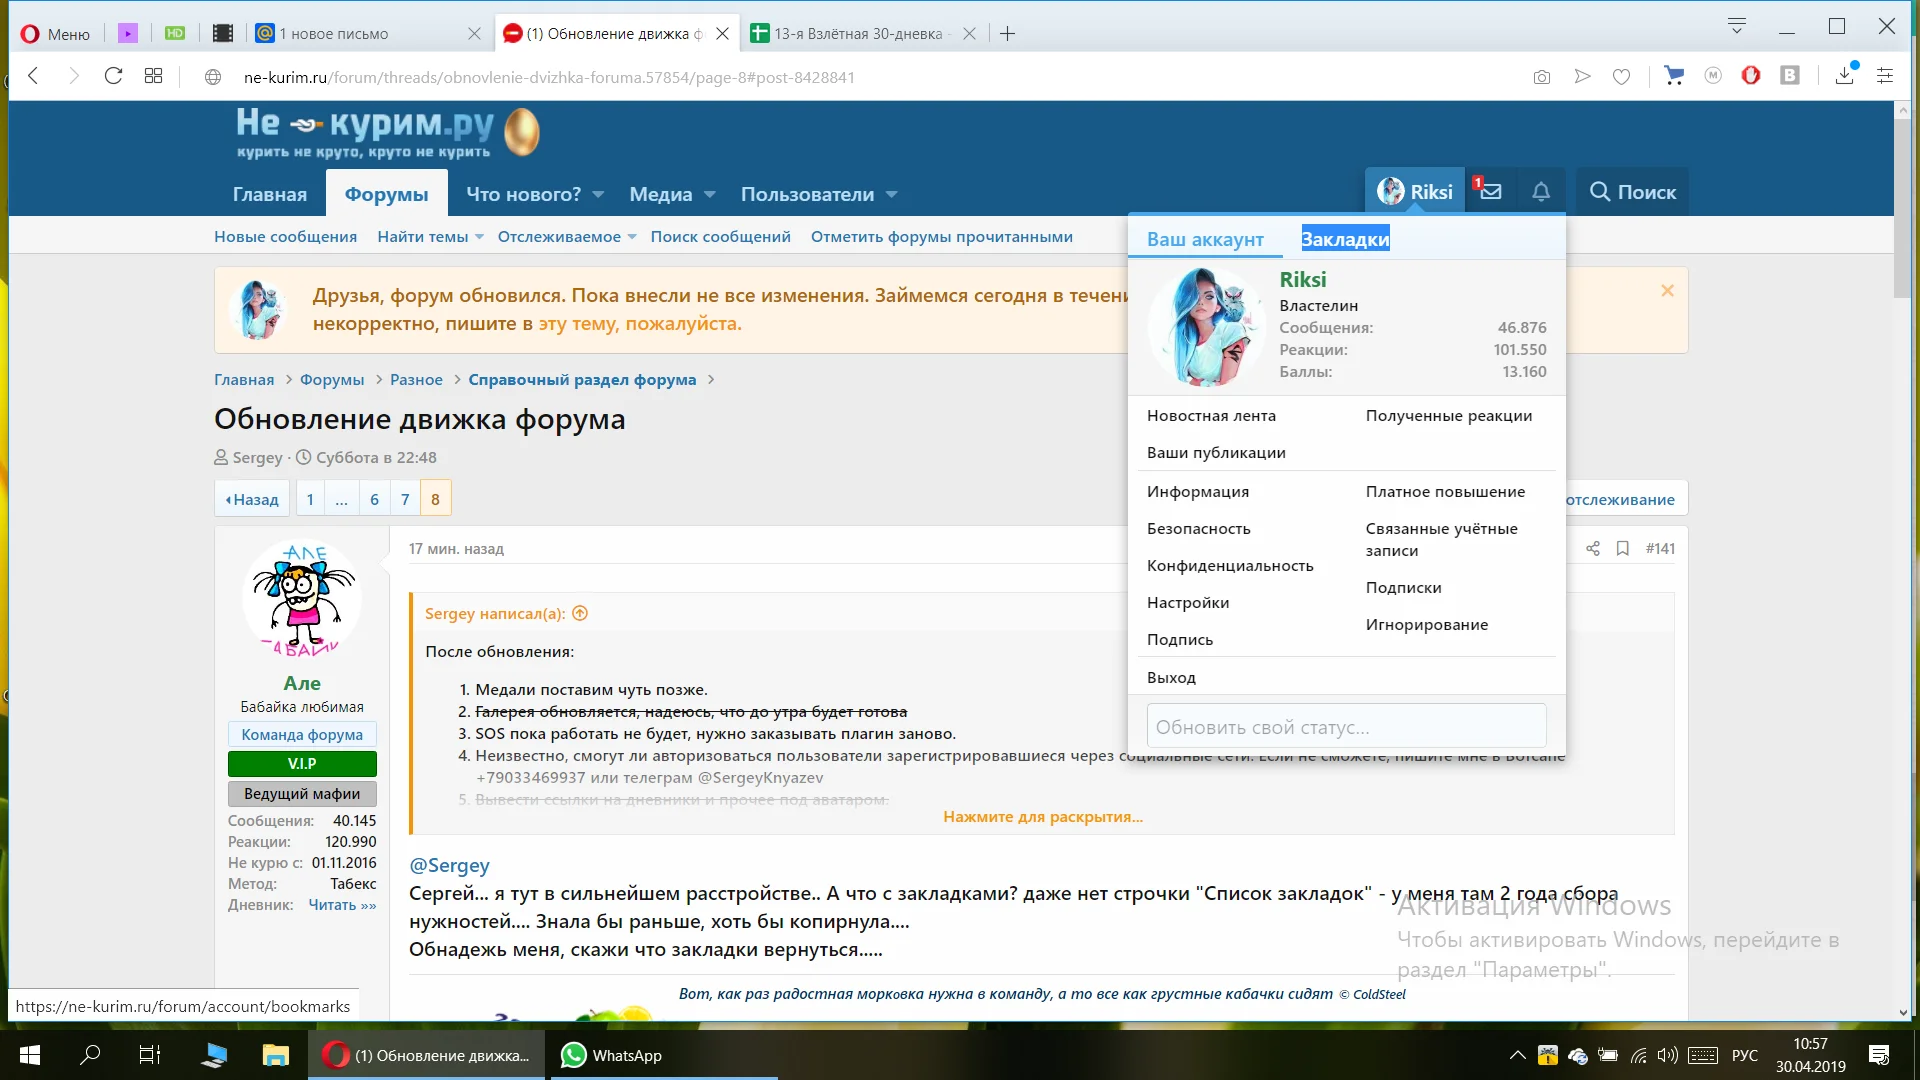The height and width of the screenshot is (1080, 1920).
Task: Click the share icon on post #141
Action: 1593,548
